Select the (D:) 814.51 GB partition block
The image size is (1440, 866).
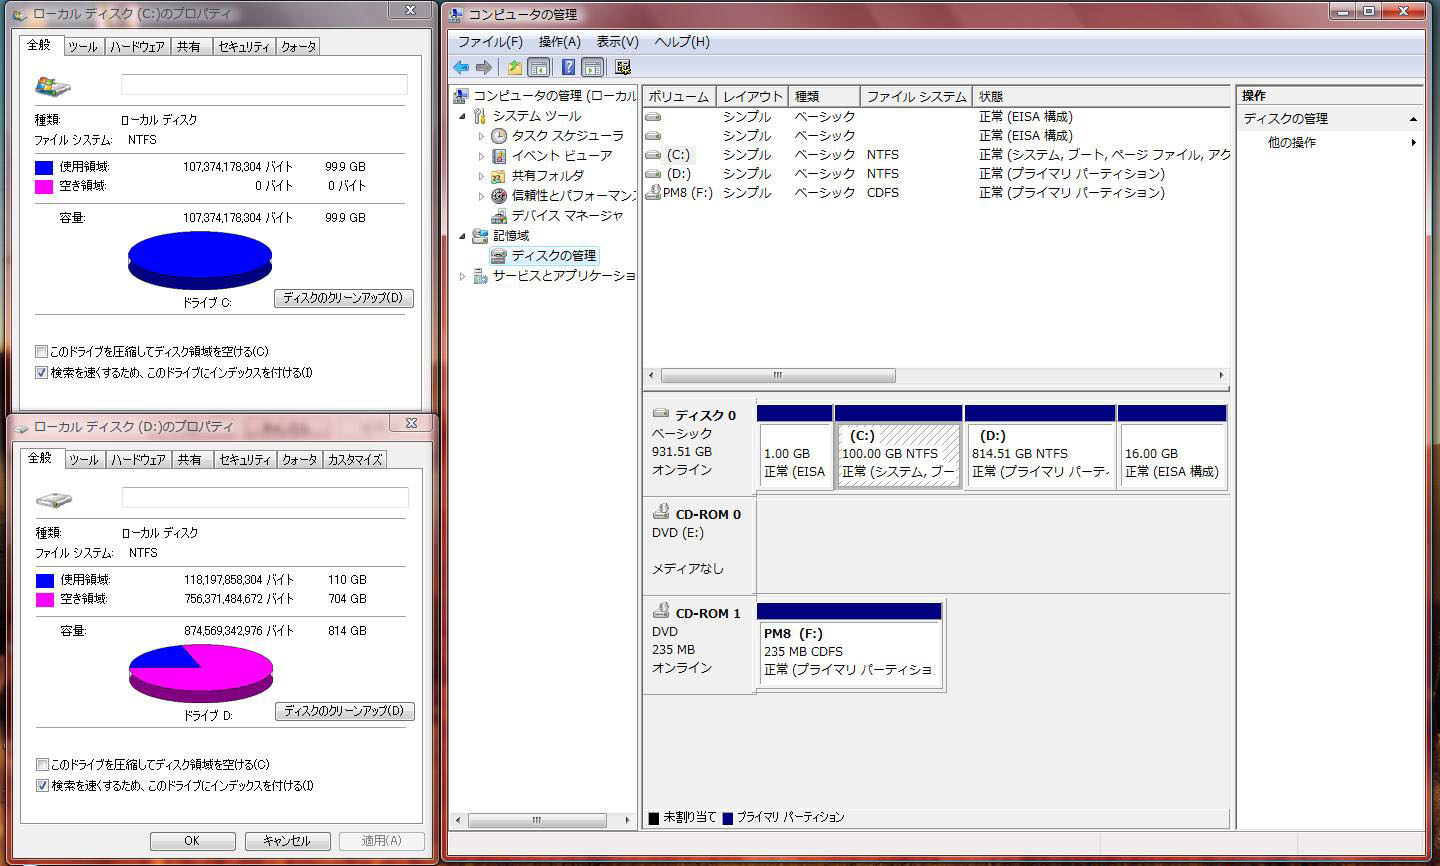click(1039, 454)
